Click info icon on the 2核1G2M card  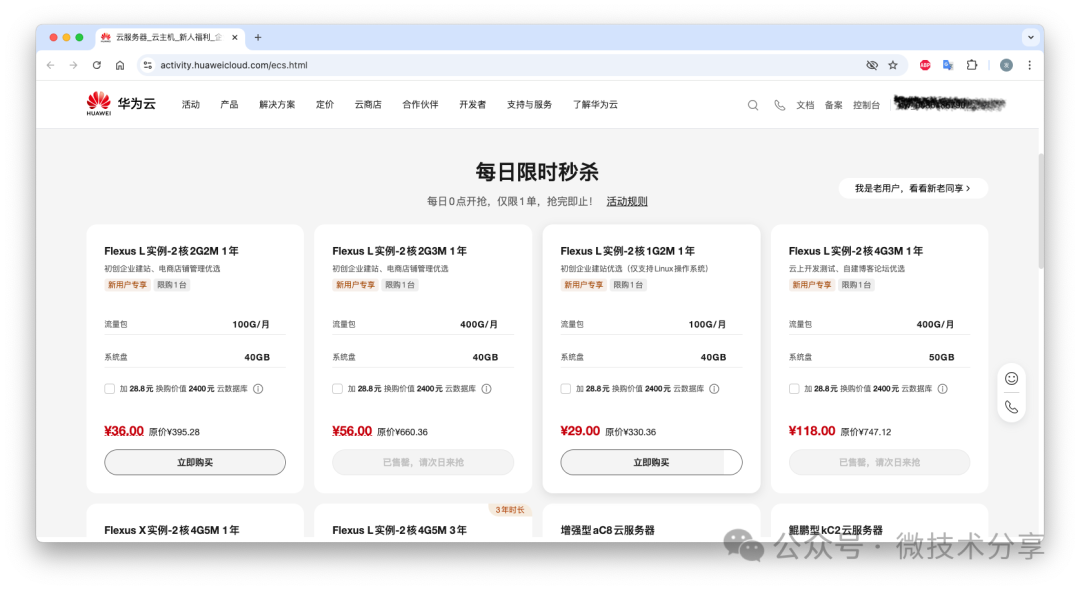click(714, 388)
